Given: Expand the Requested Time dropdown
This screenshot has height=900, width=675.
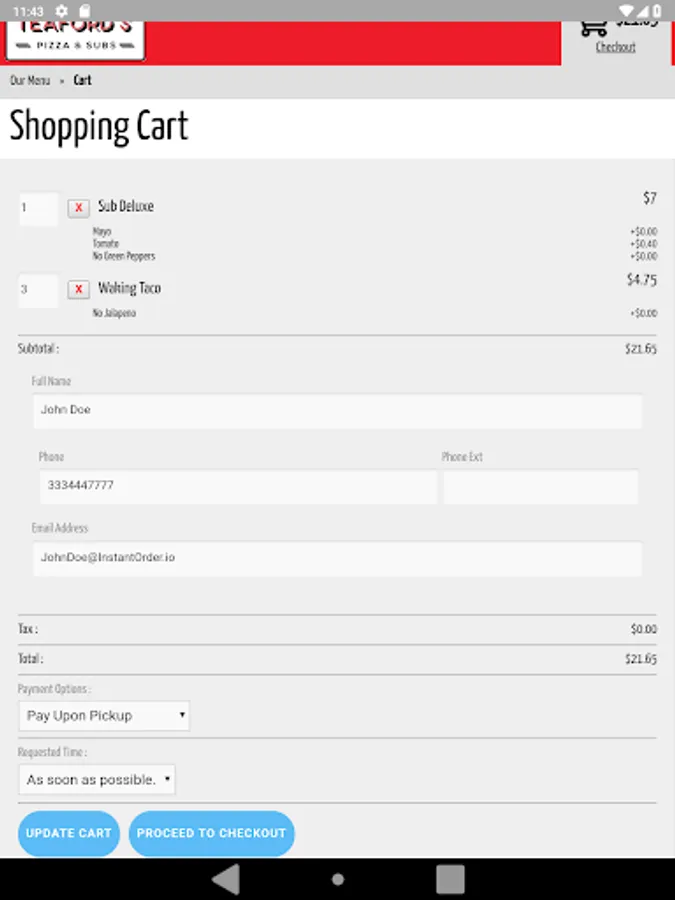Looking at the screenshot, I should tap(97, 780).
